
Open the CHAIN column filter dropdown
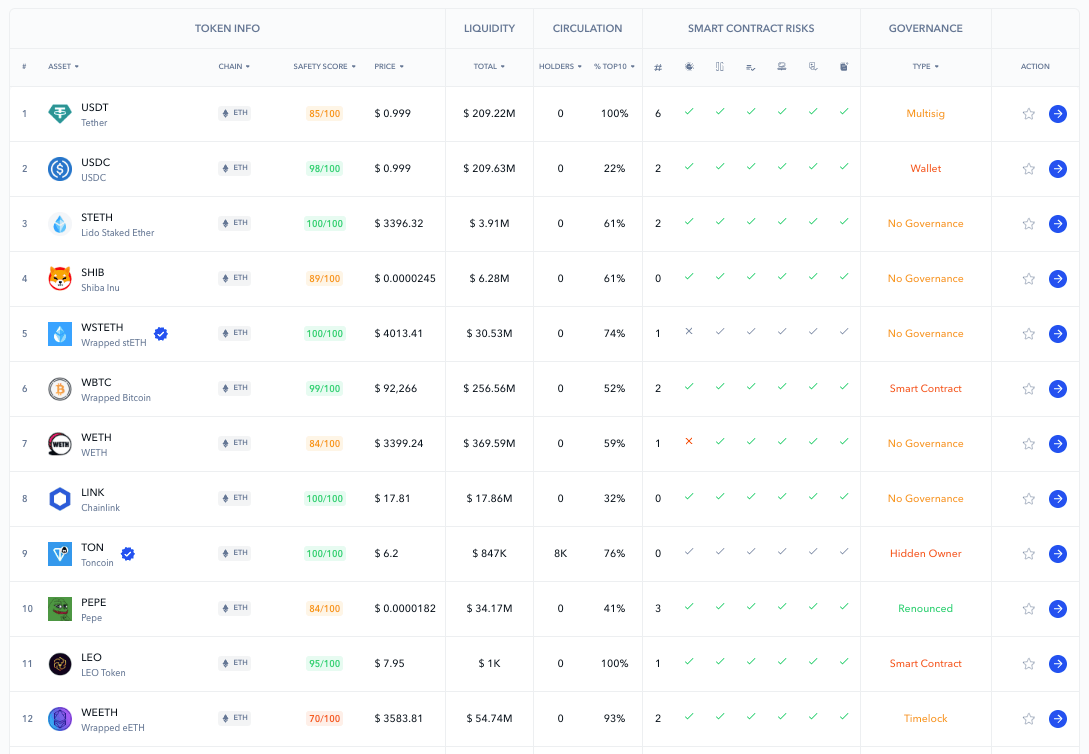(x=234, y=67)
